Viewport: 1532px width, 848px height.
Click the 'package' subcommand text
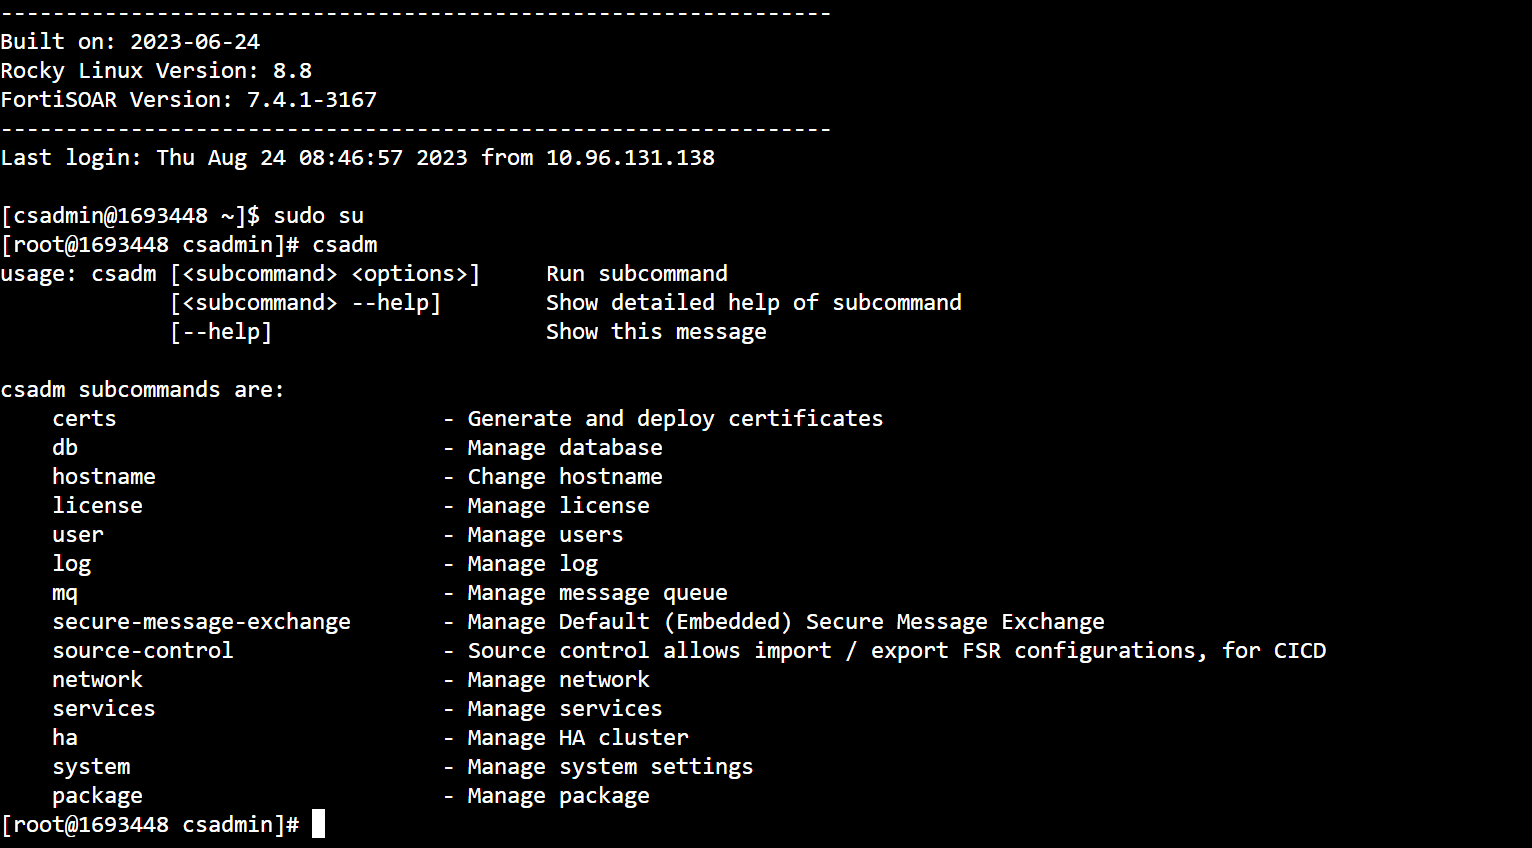pos(97,795)
